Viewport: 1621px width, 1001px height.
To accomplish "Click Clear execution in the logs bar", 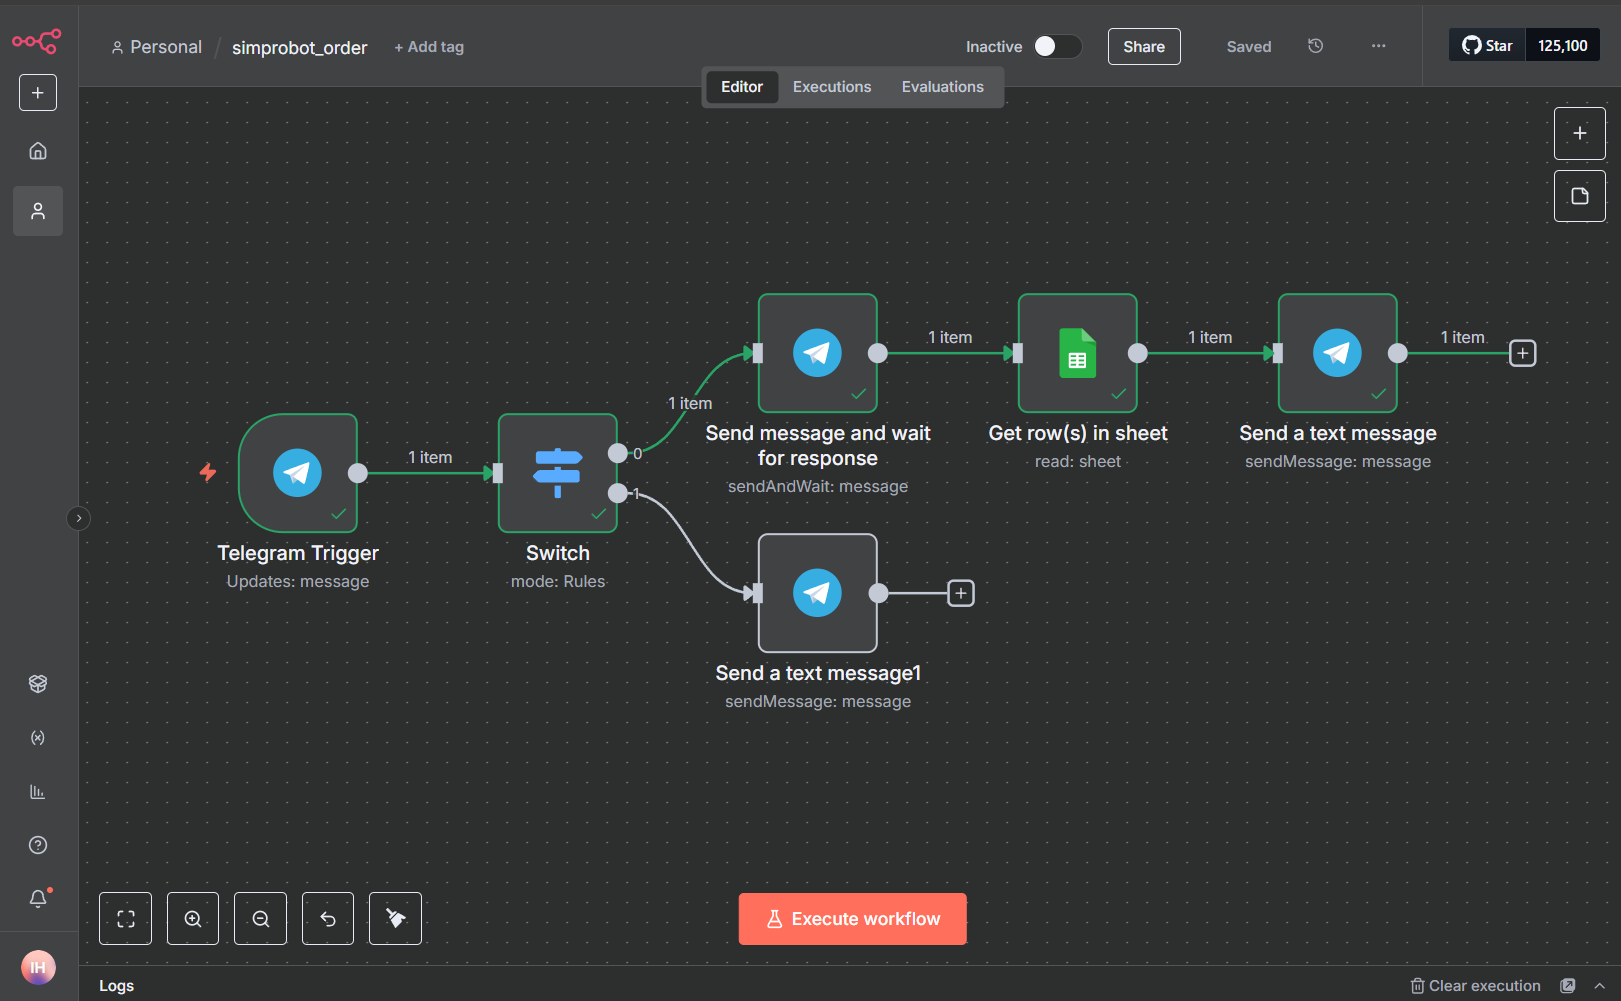I will pos(1476,986).
